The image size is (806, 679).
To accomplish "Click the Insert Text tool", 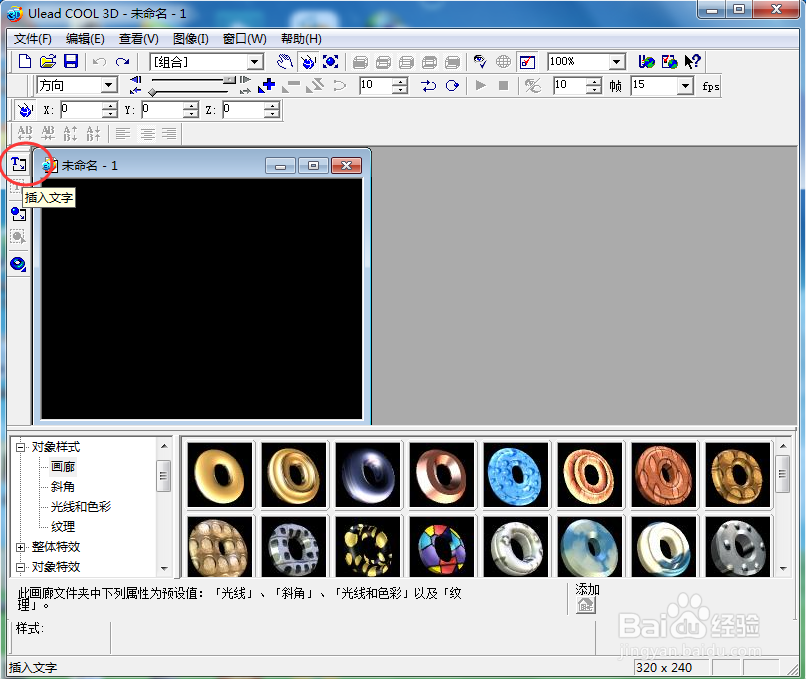I will (19, 164).
